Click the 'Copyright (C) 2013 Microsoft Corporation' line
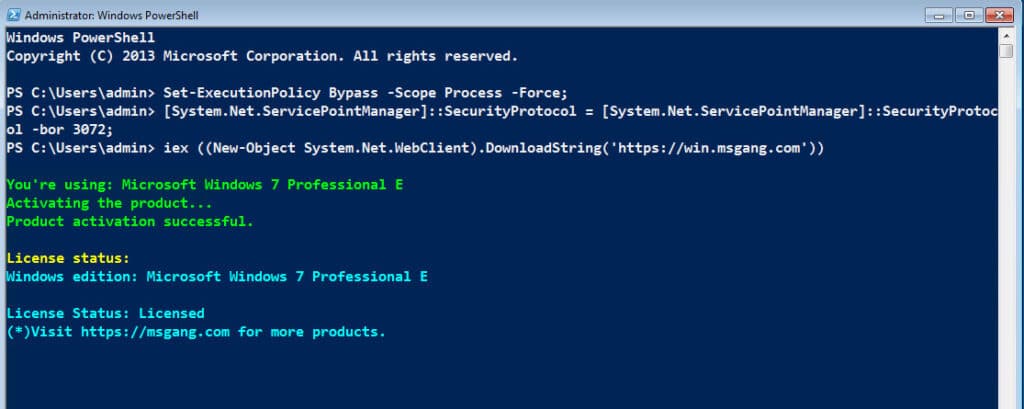The image size is (1024, 409). click(263, 55)
